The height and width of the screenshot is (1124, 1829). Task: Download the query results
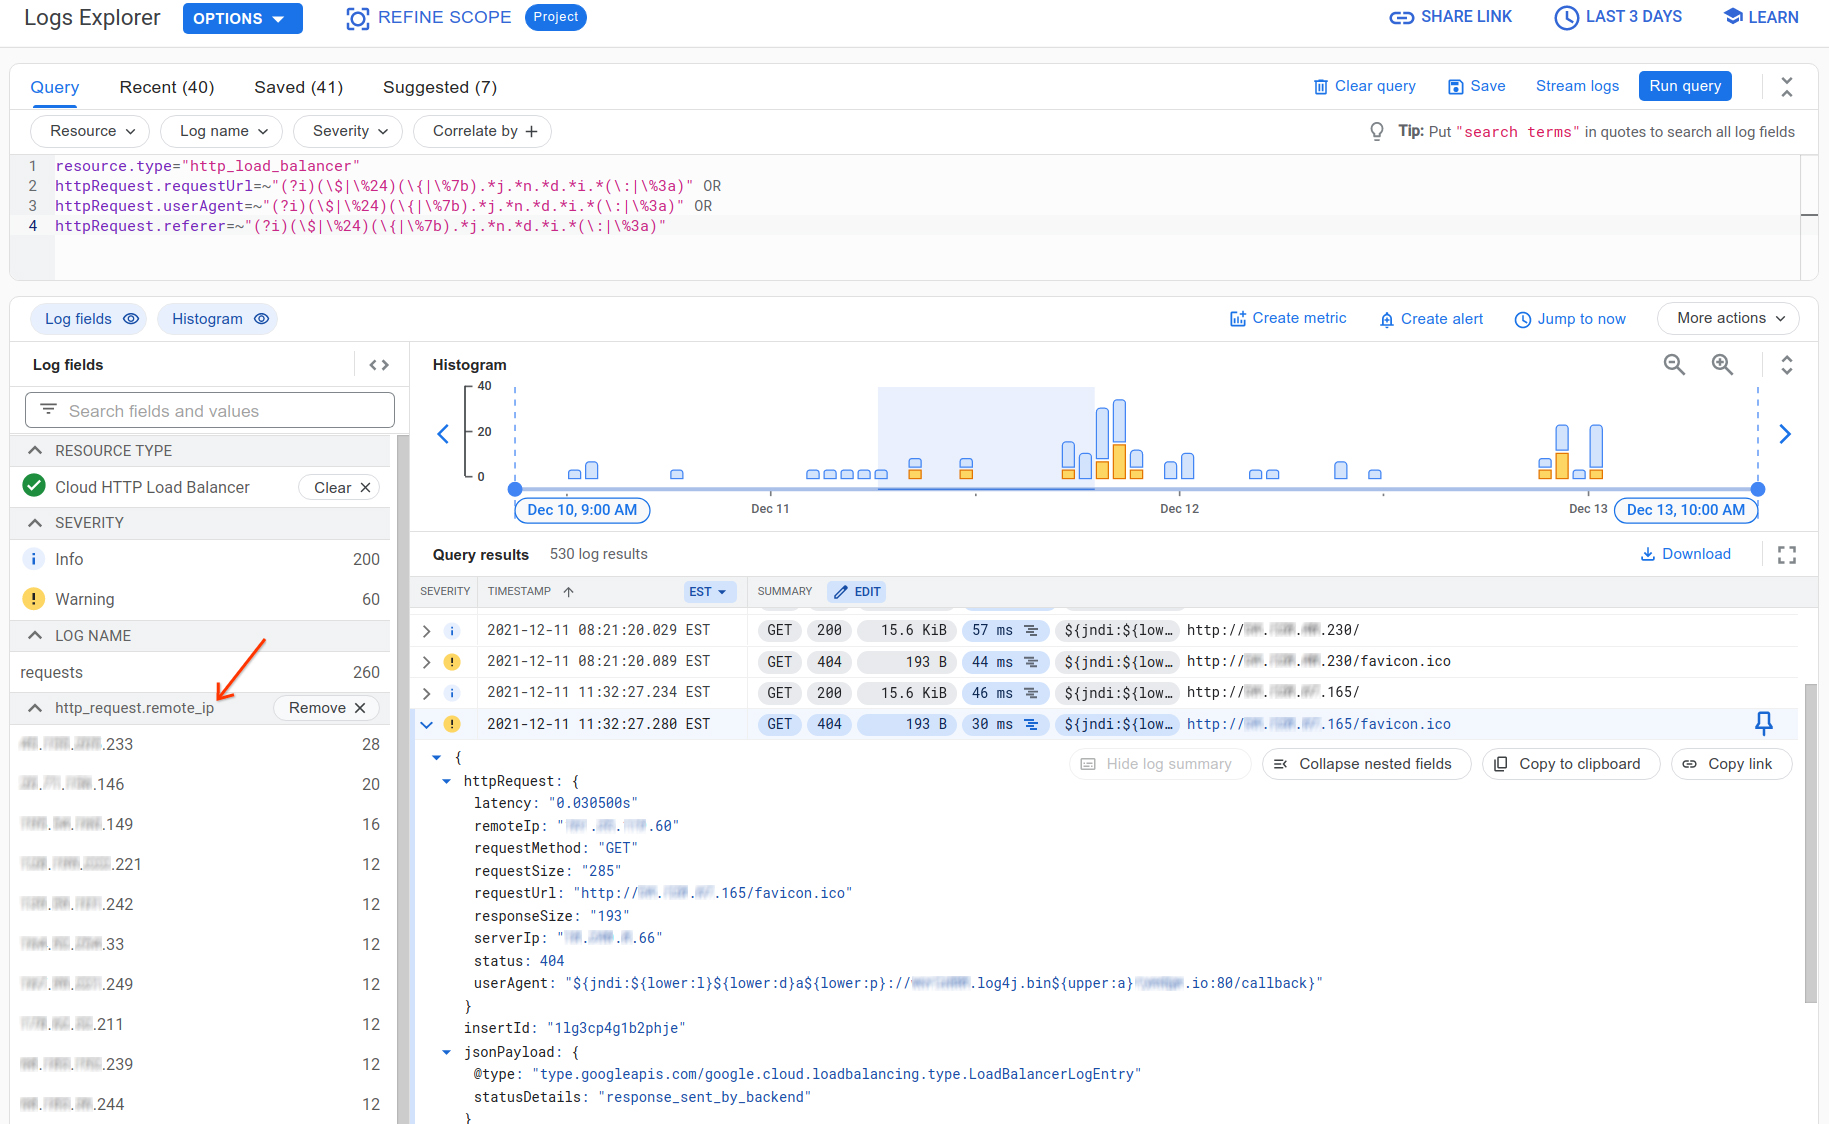[x=1686, y=553]
